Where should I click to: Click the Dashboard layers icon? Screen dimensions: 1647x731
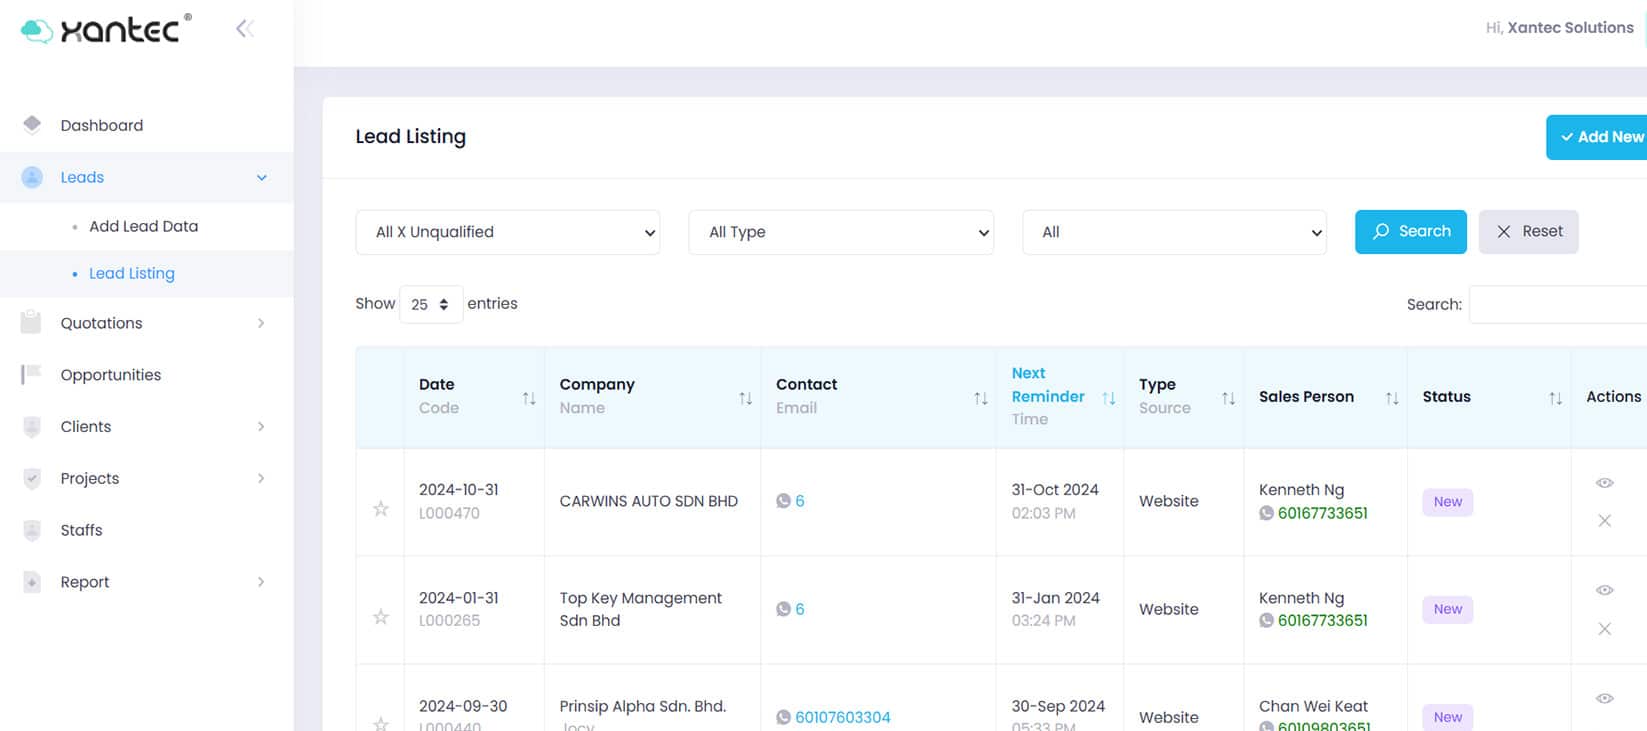coord(32,124)
